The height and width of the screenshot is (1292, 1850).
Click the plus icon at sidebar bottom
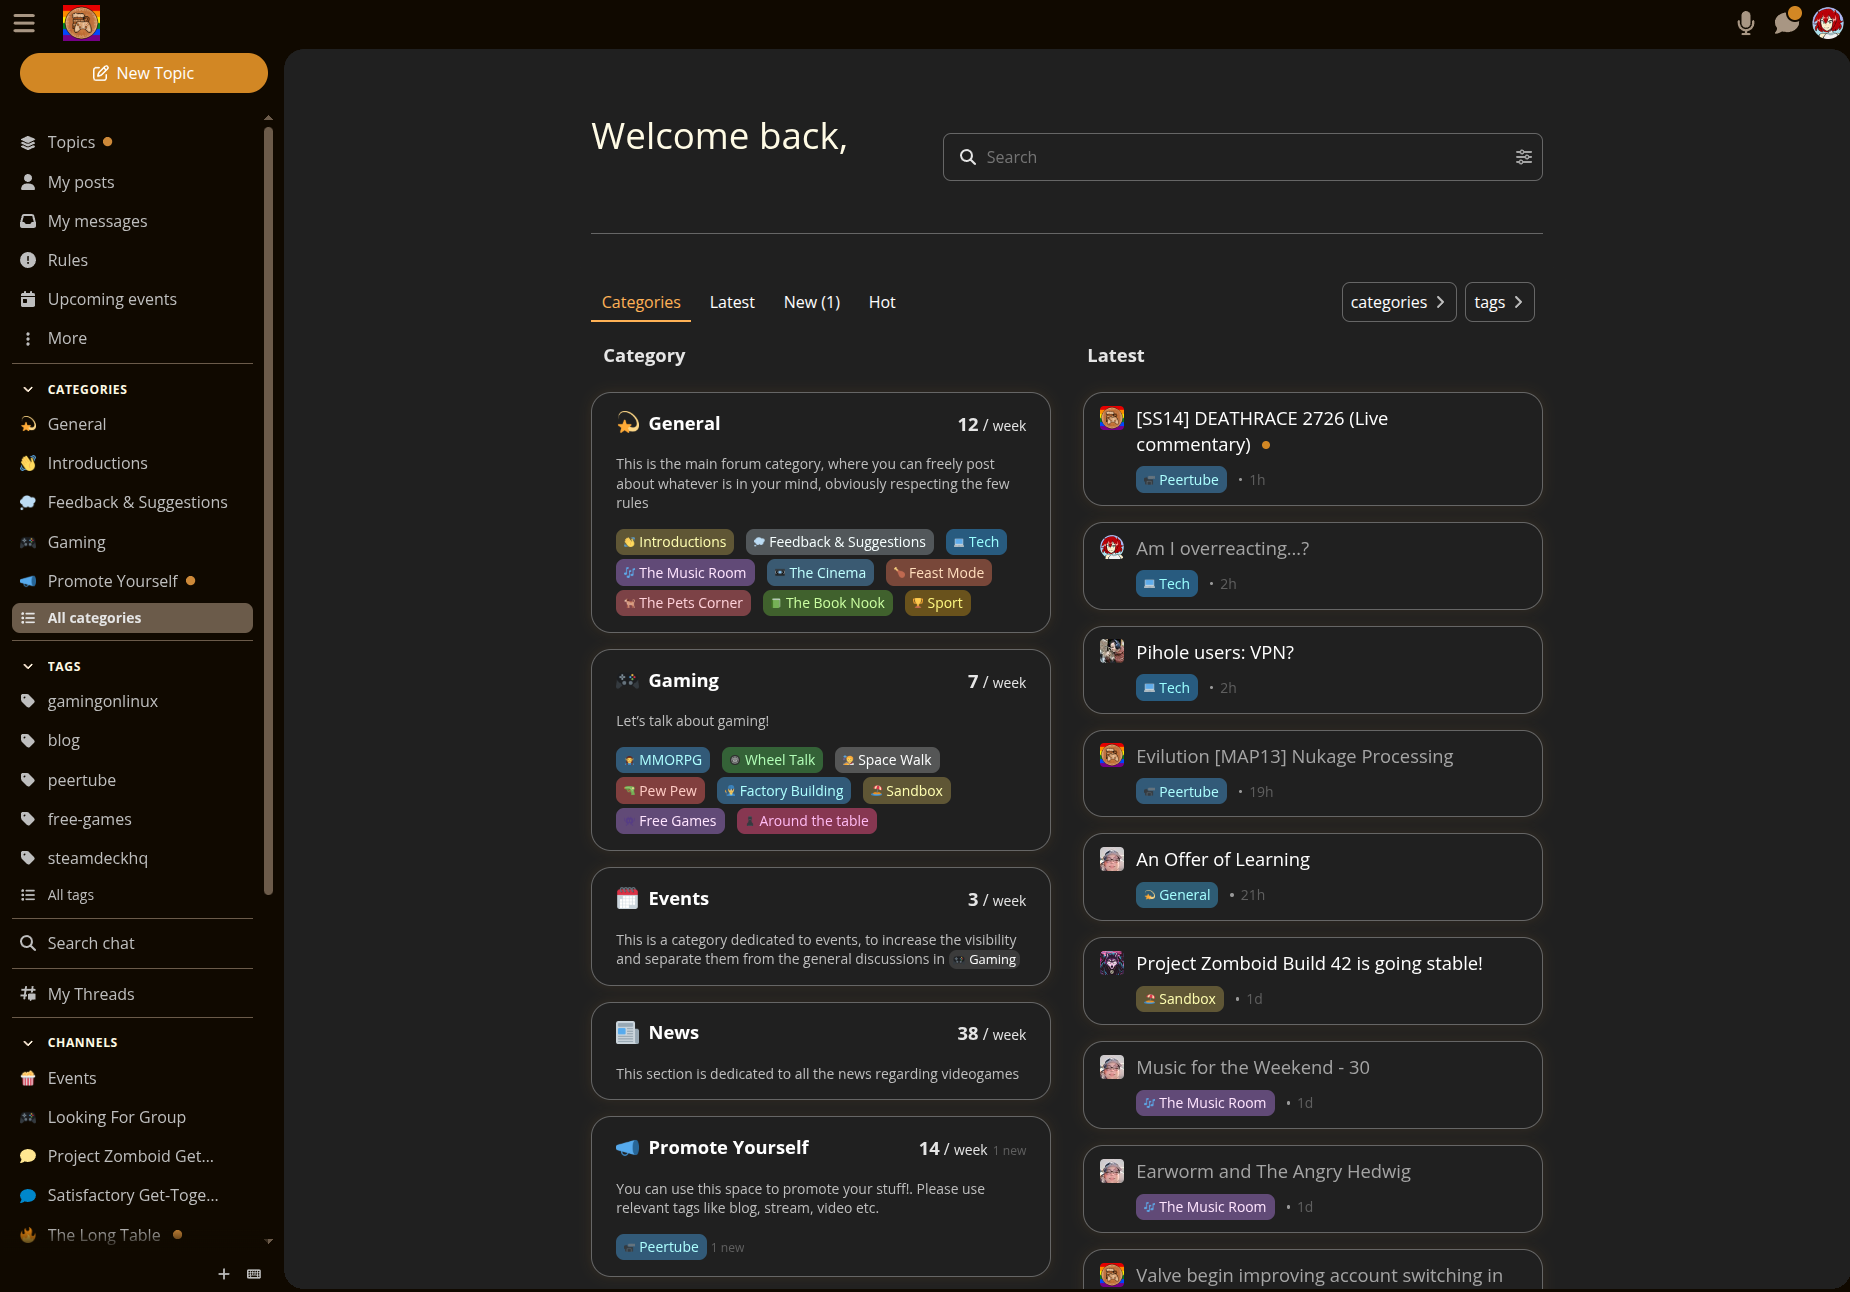[x=224, y=1273]
